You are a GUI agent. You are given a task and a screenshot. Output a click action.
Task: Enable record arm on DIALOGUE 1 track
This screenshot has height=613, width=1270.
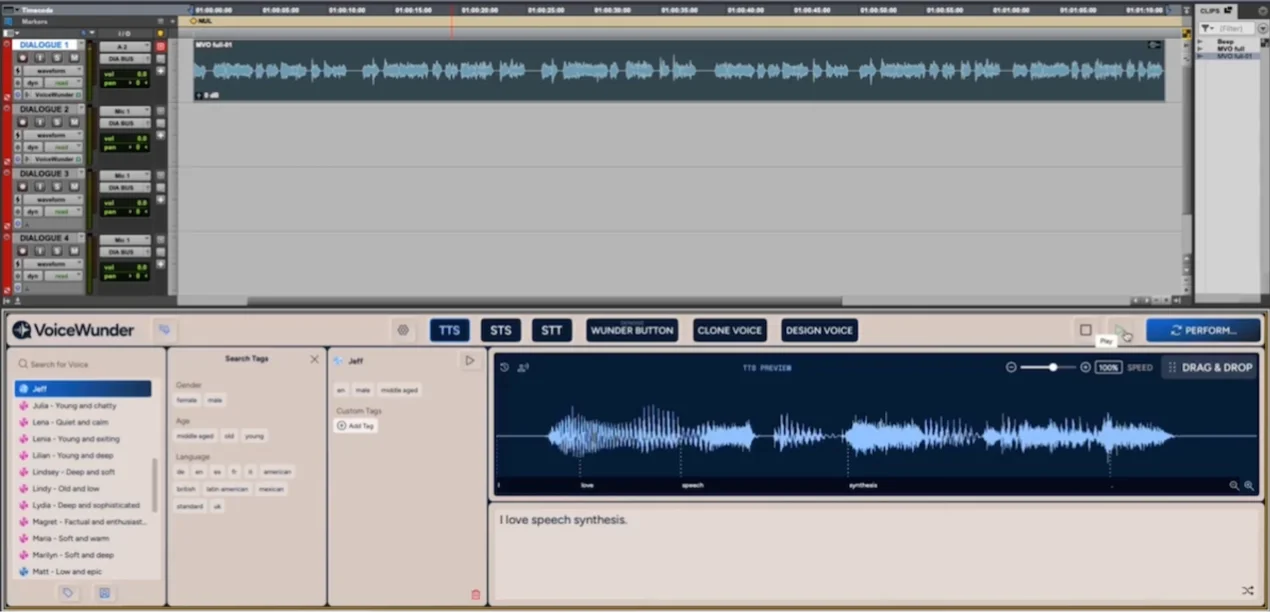(x=22, y=58)
